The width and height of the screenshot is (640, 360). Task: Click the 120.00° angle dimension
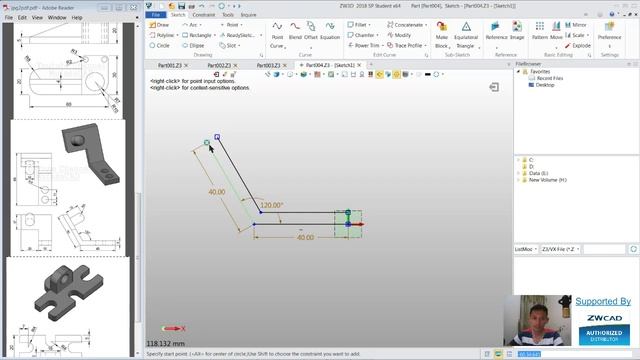click(x=271, y=205)
